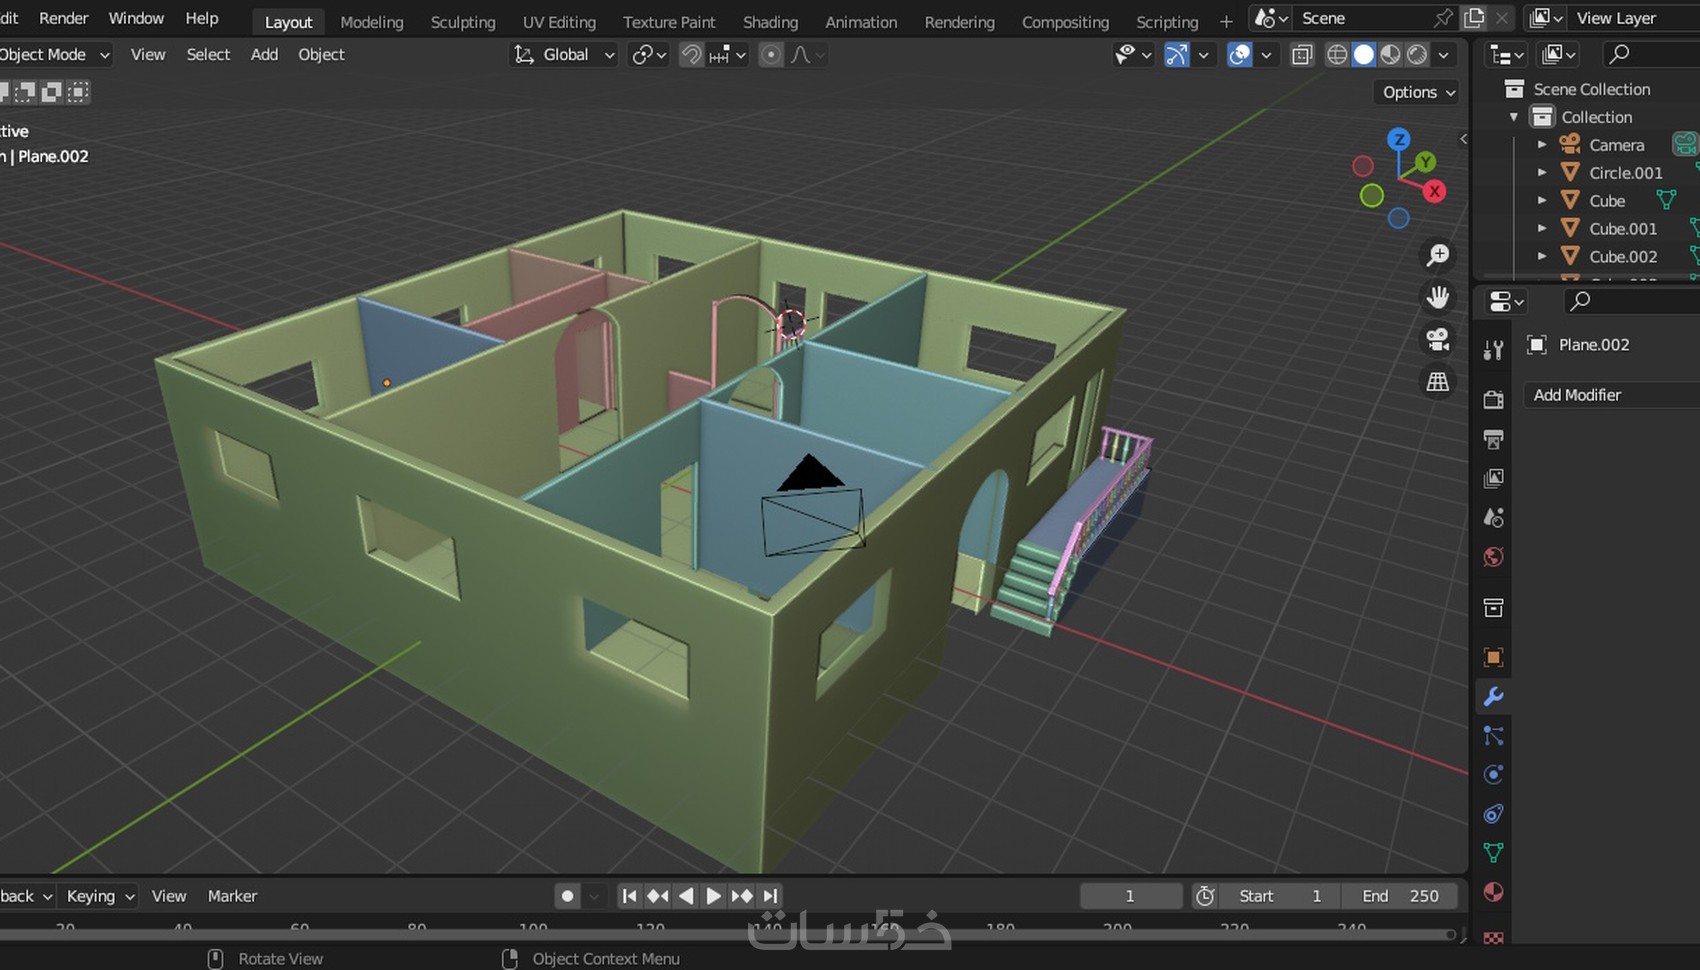The image size is (1700, 970).
Task: Click the red X axis gizmo ball
Action: pos(1435,191)
